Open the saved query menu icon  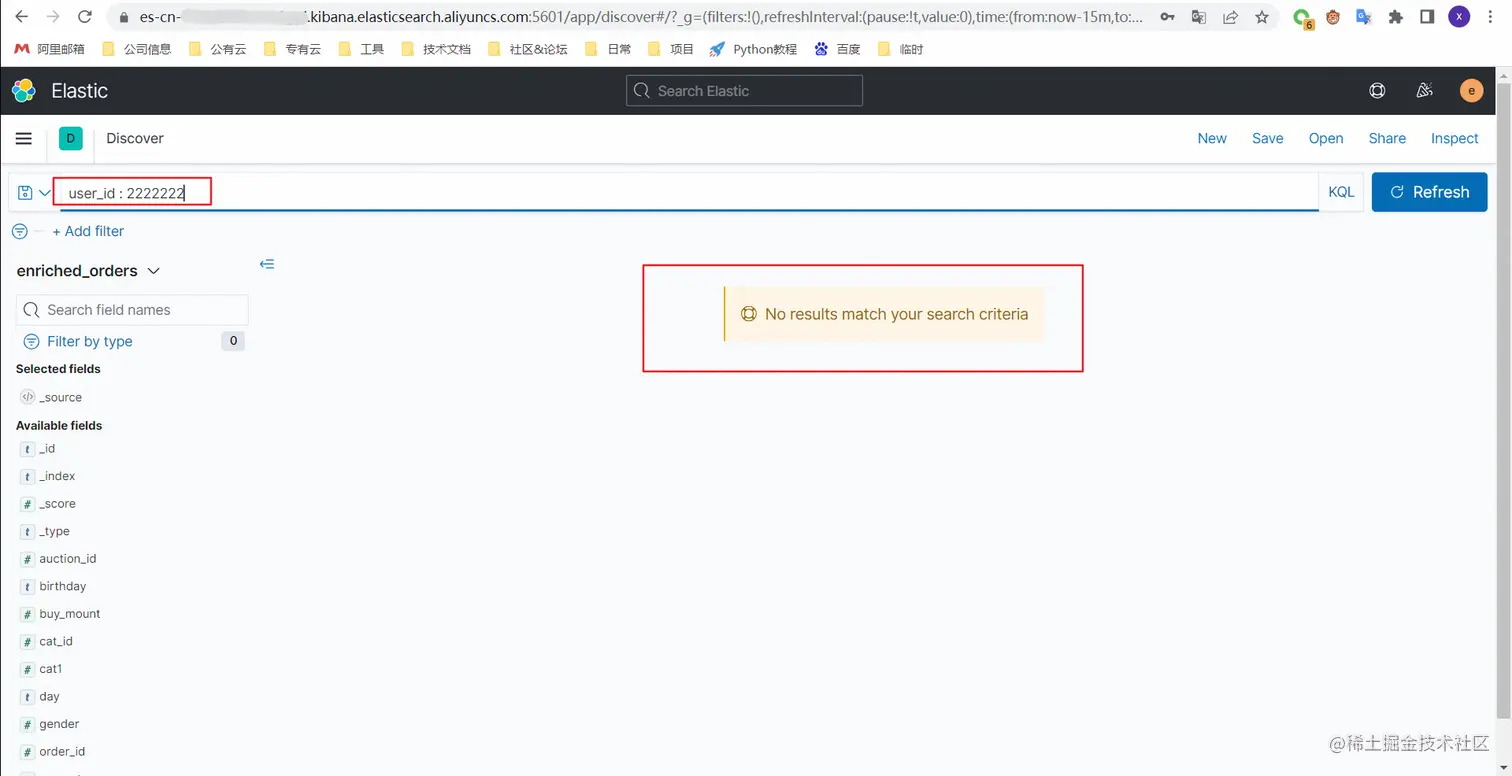(33, 193)
